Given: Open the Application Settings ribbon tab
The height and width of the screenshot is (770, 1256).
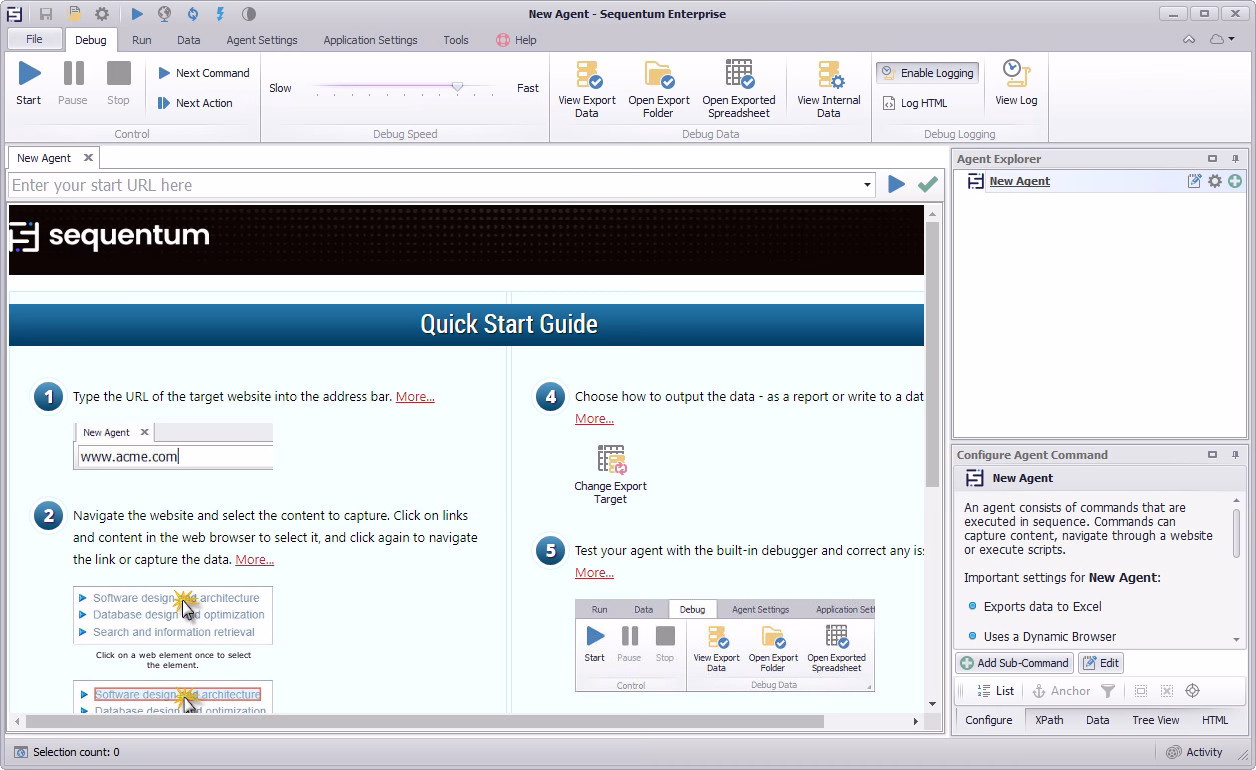Looking at the screenshot, I should pyautogui.click(x=370, y=40).
